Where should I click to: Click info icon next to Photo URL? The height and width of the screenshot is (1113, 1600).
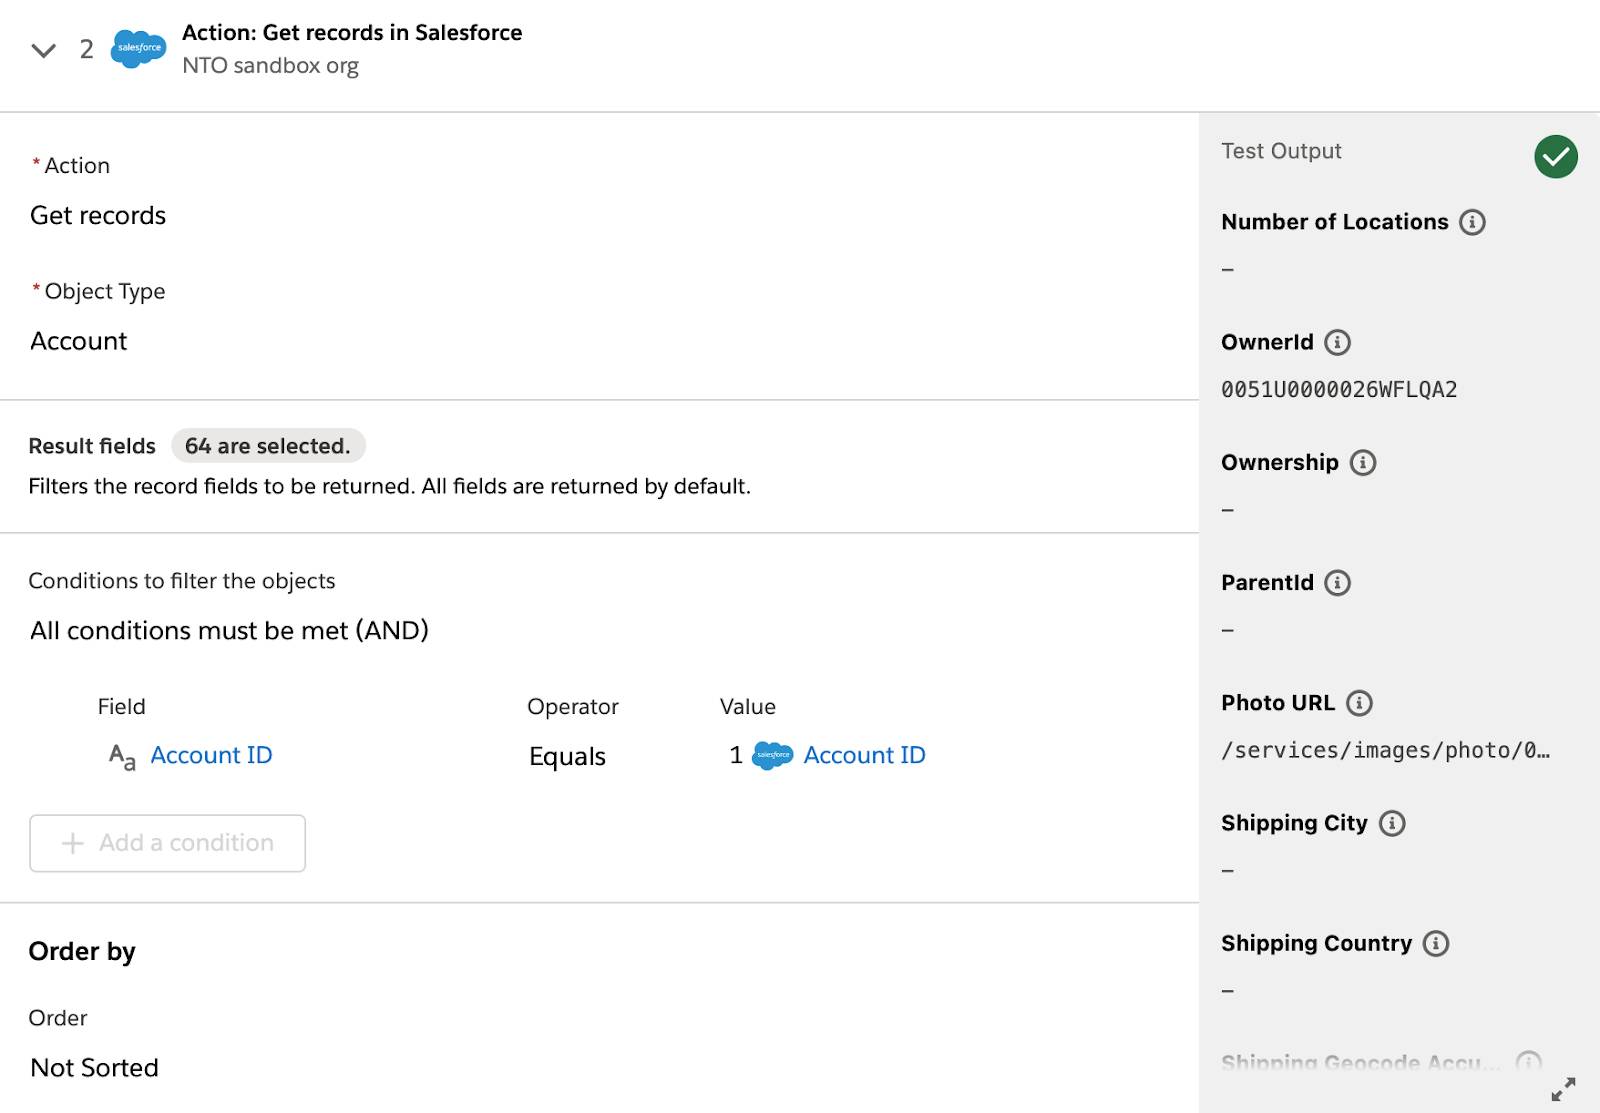coord(1359,703)
